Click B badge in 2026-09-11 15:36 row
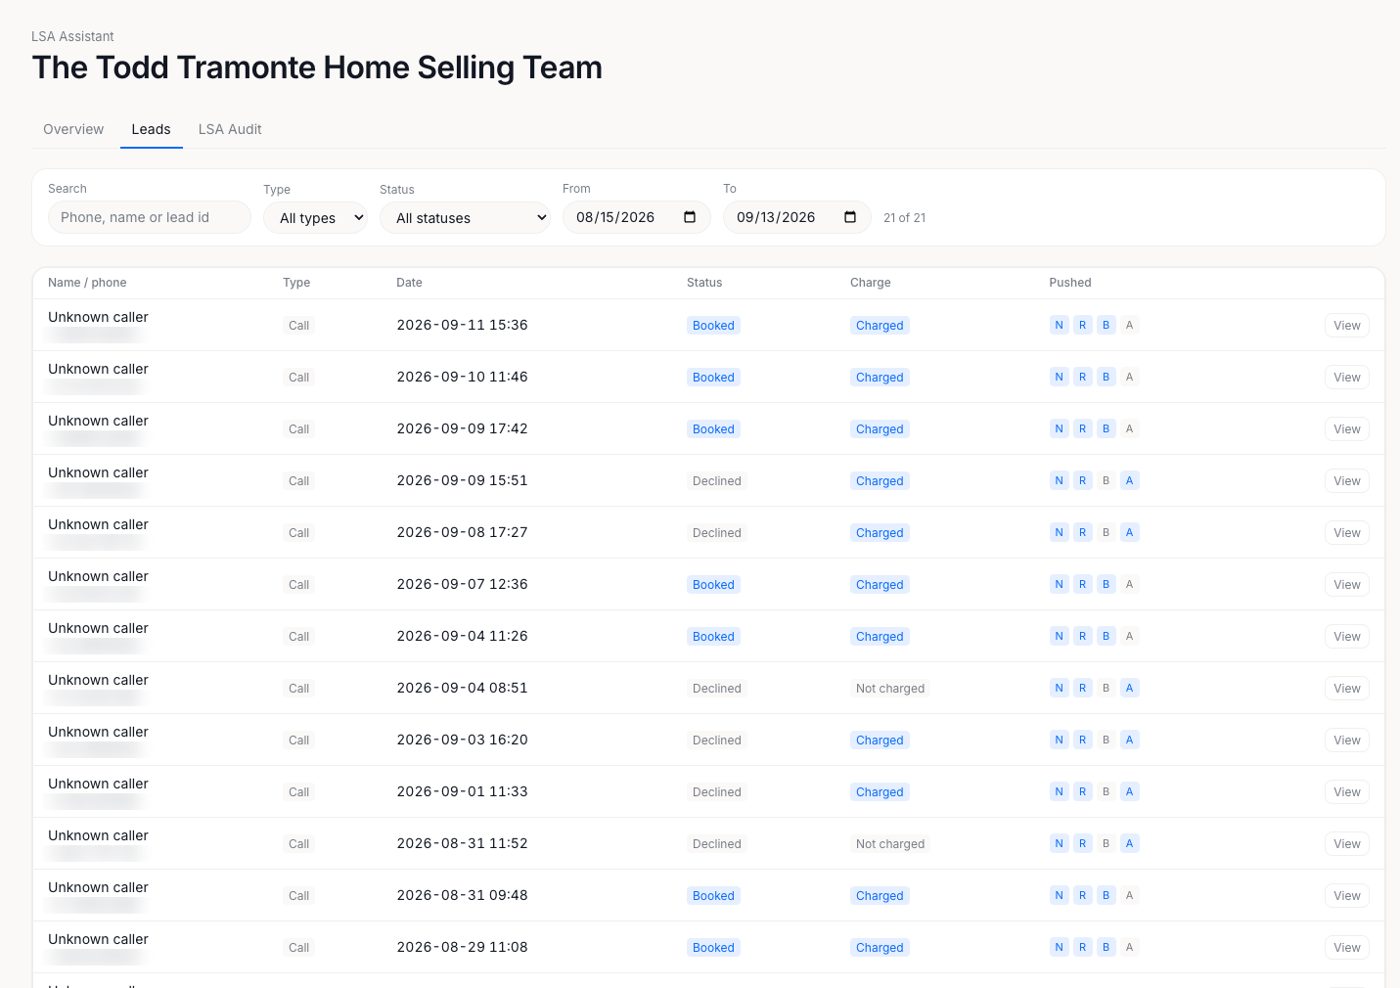Screen dimensions: 1400x988 (1106, 325)
